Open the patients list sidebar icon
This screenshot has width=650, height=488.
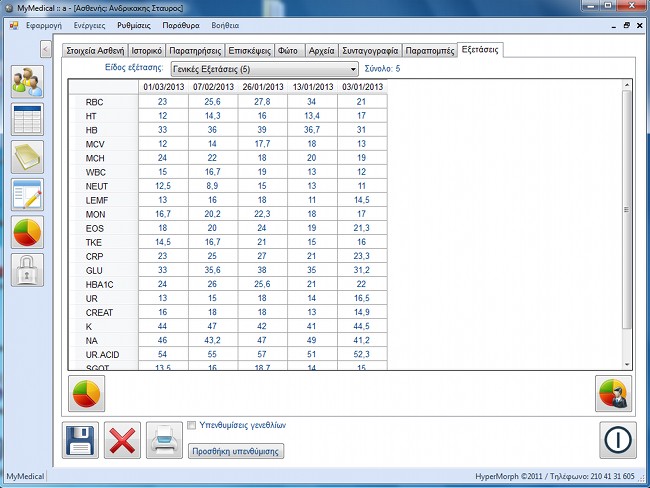coord(27,82)
